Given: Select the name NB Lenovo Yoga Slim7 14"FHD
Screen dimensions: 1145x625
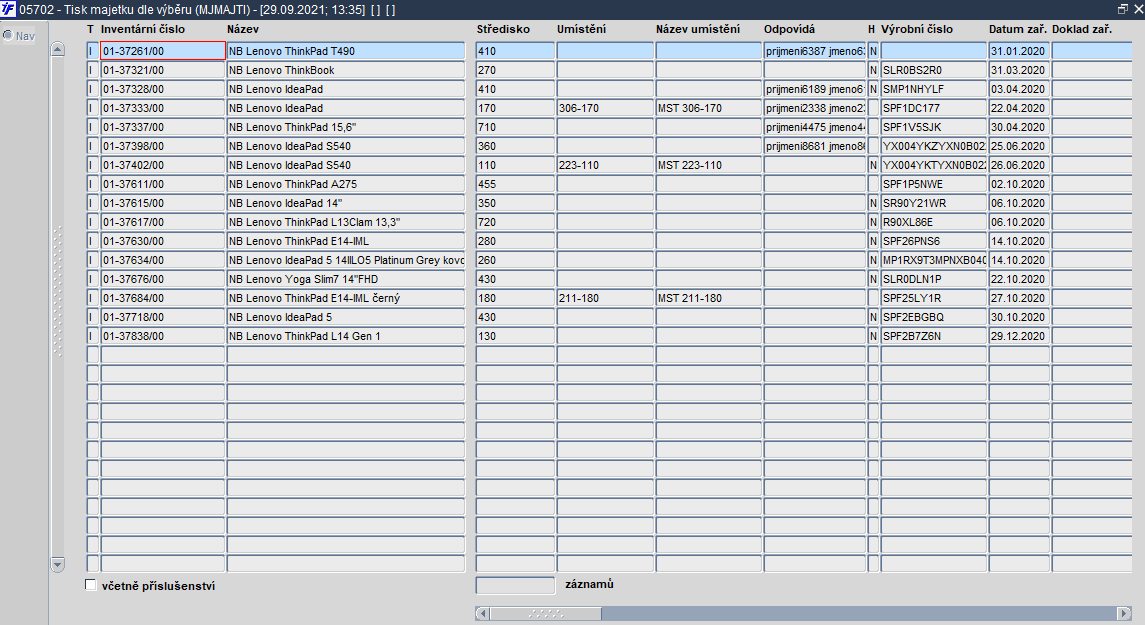Looking at the screenshot, I should click(x=346, y=279).
